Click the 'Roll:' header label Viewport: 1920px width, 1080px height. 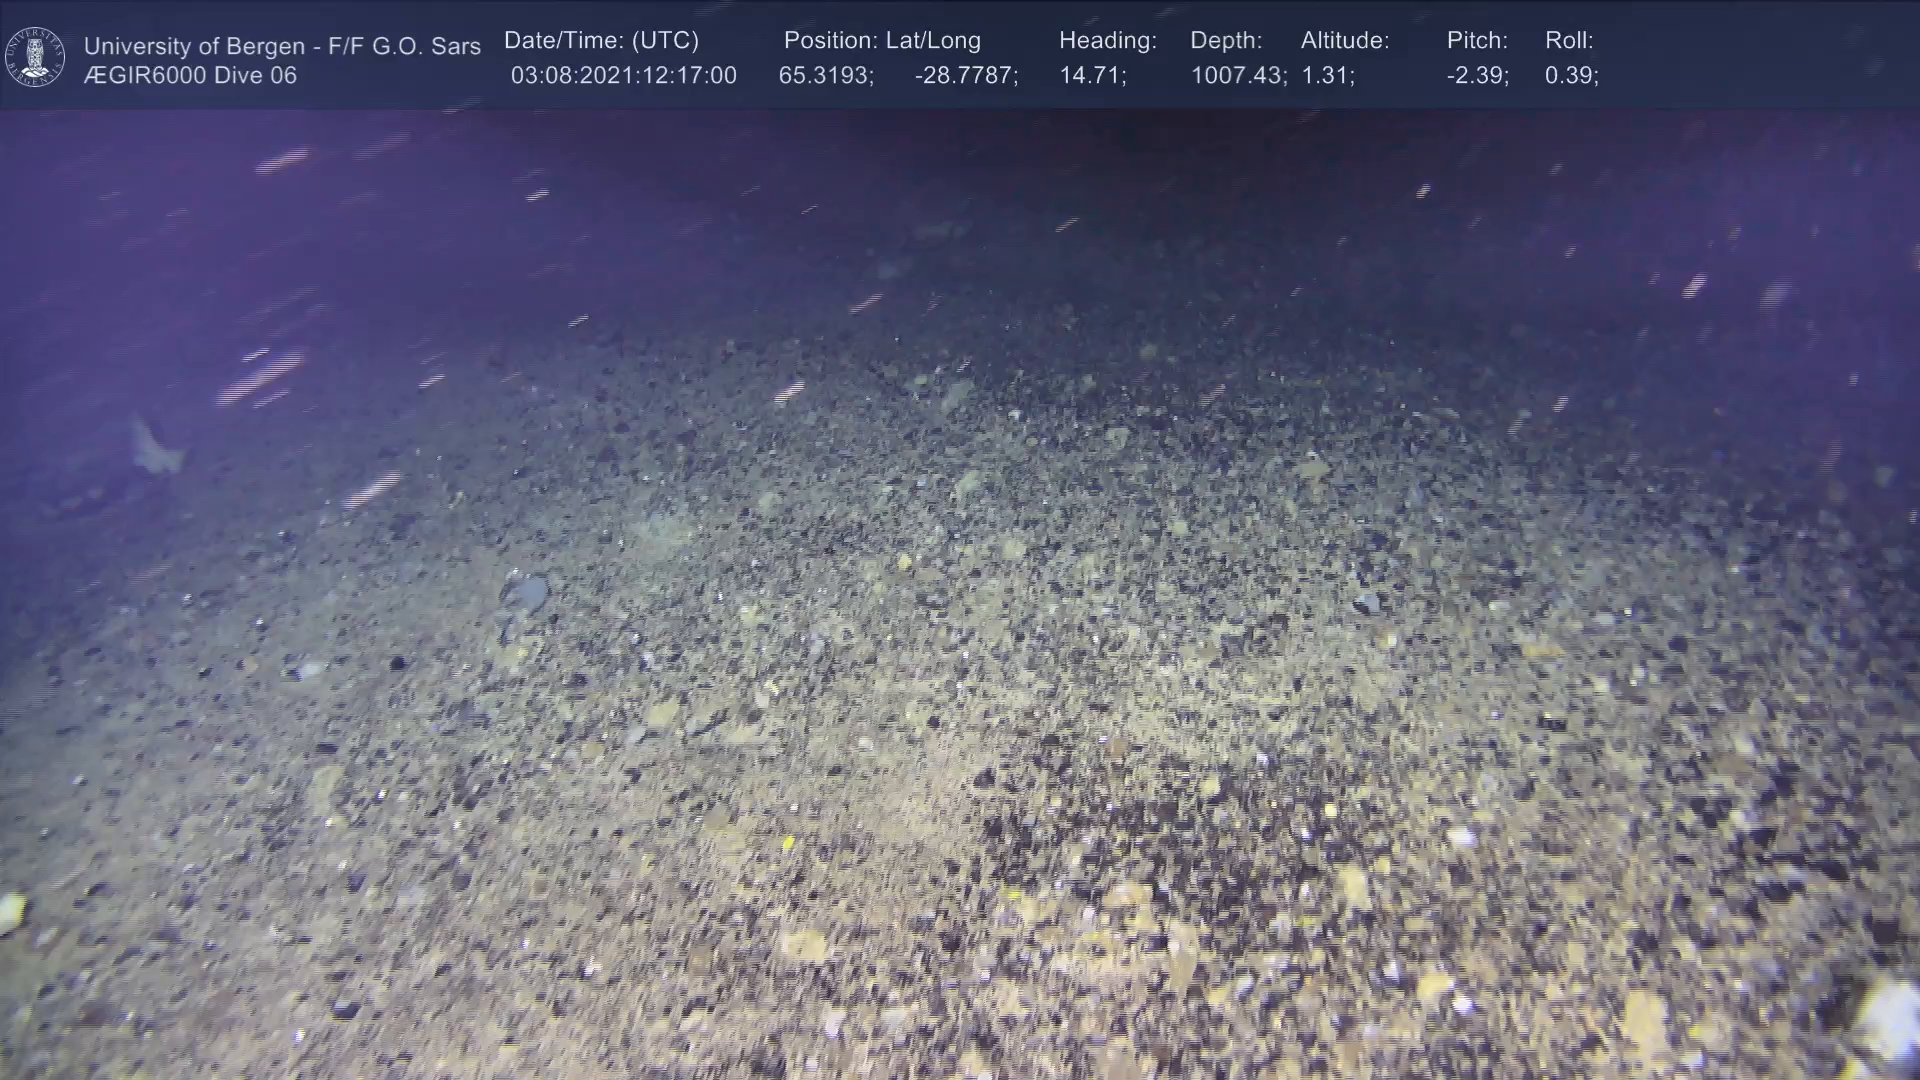(x=1569, y=41)
